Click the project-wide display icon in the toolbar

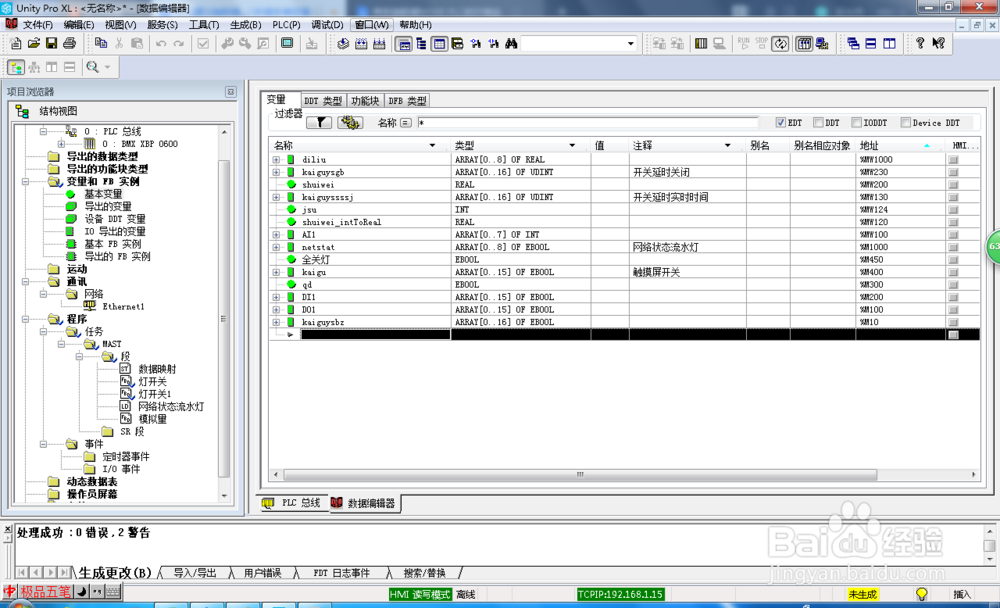287,43
